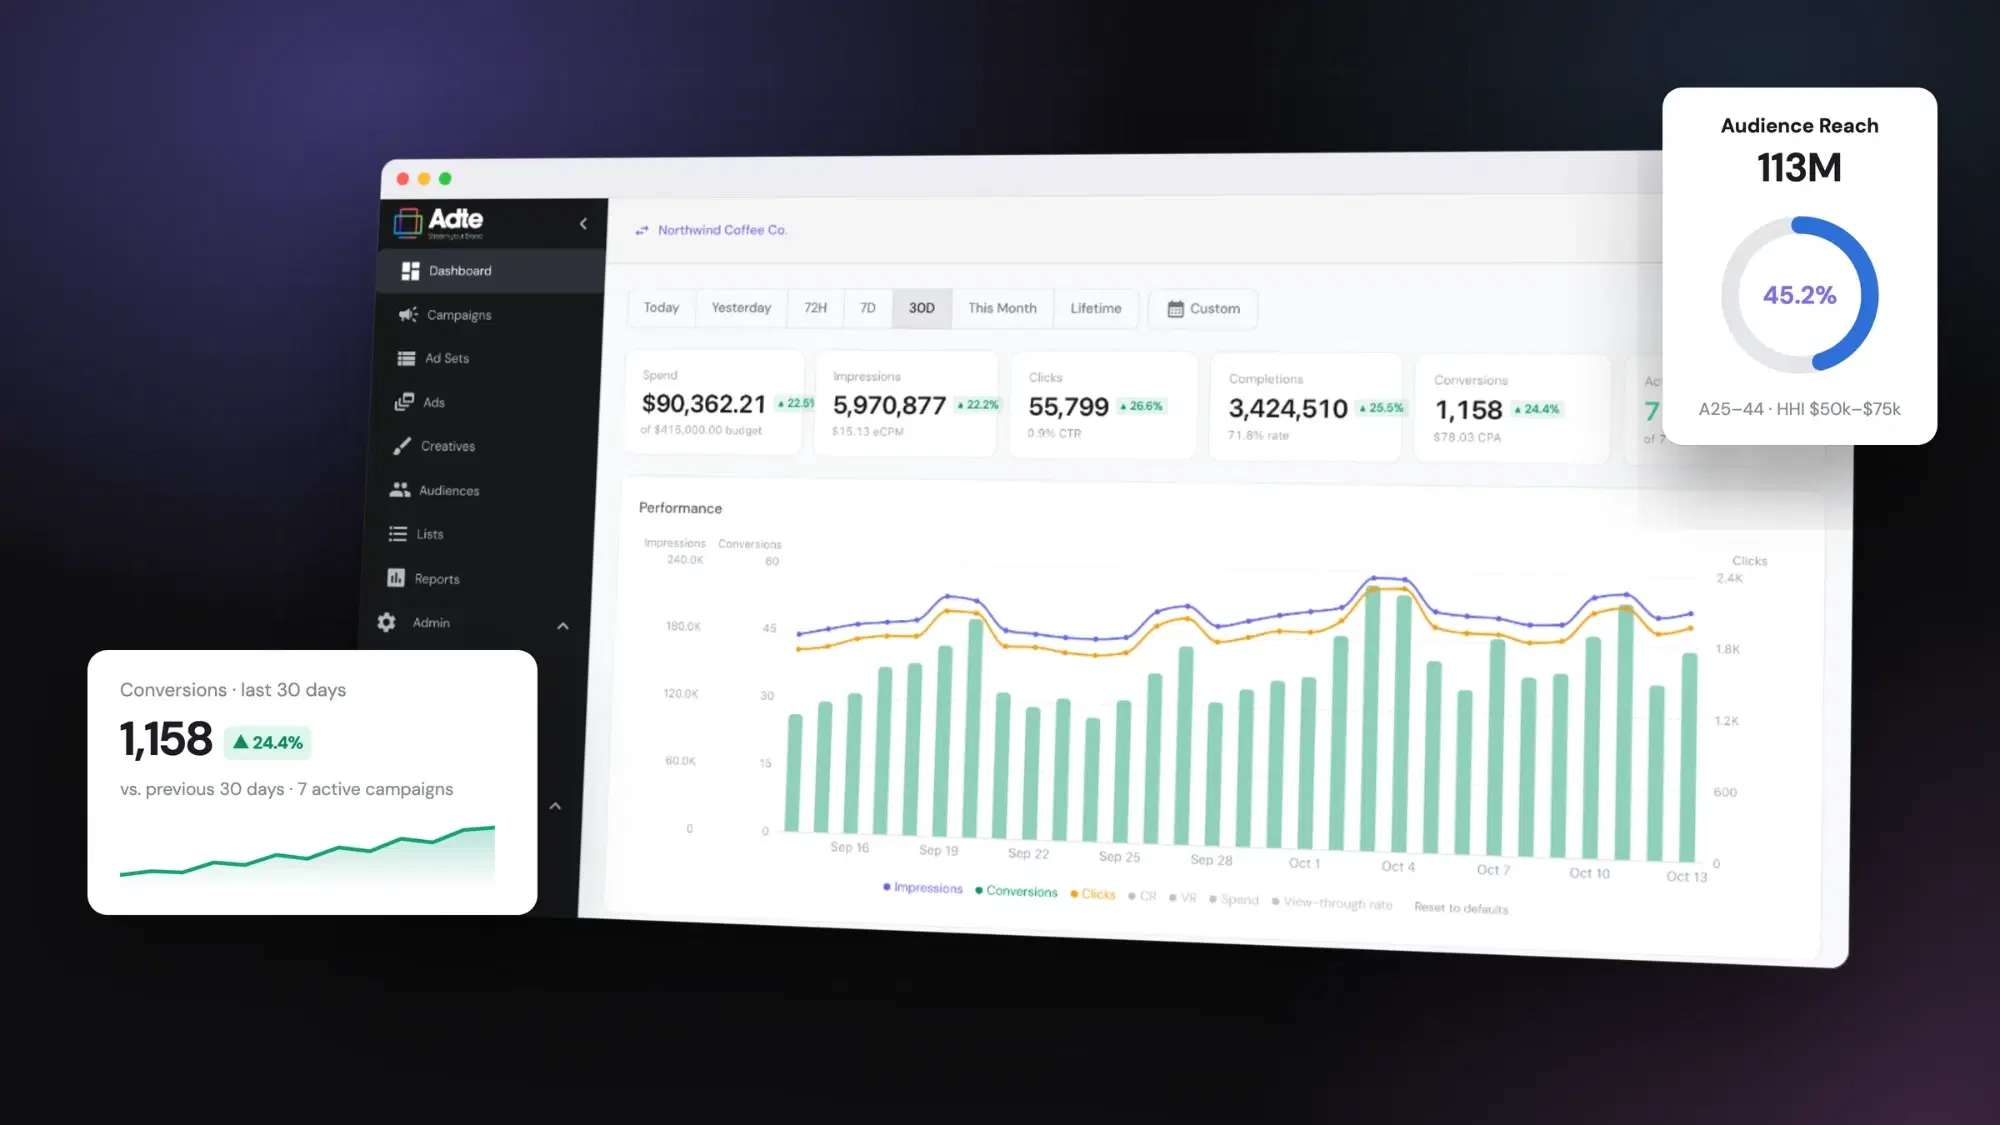Screen dimensions: 2000x1125
Task: Select the Yesterday date range
Action: (741, 308)
